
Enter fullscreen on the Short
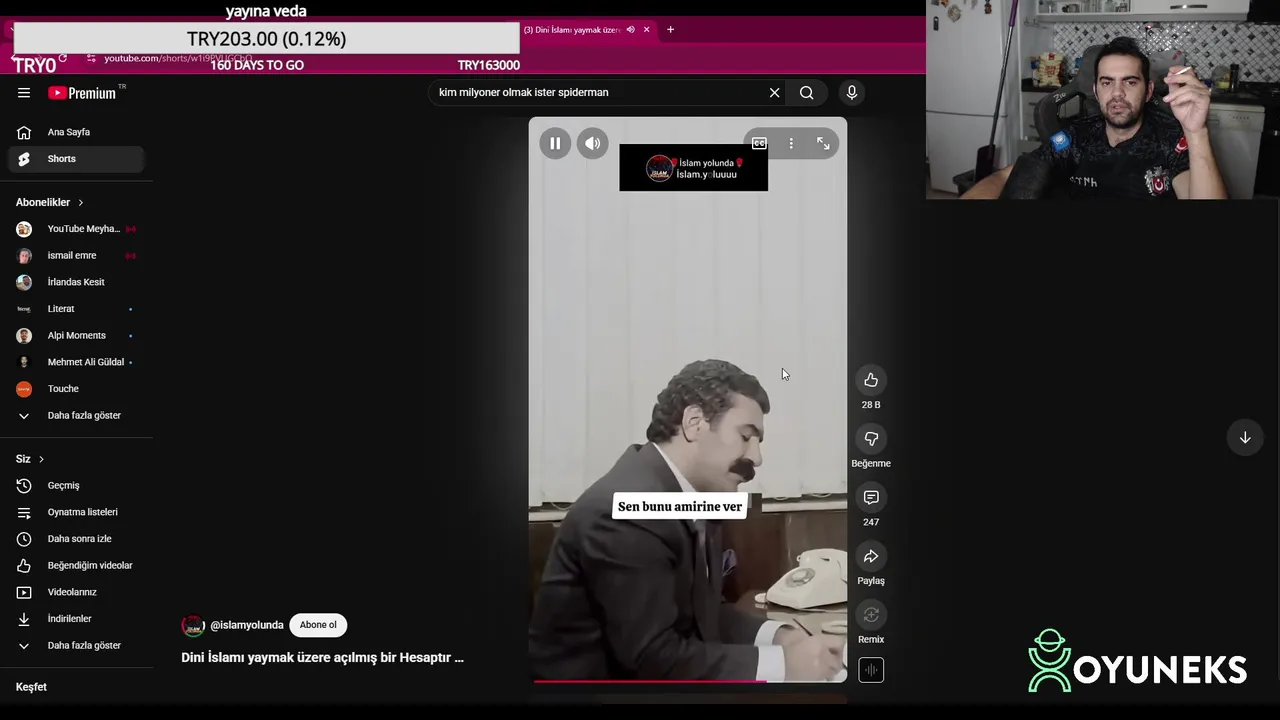(823, 143)
